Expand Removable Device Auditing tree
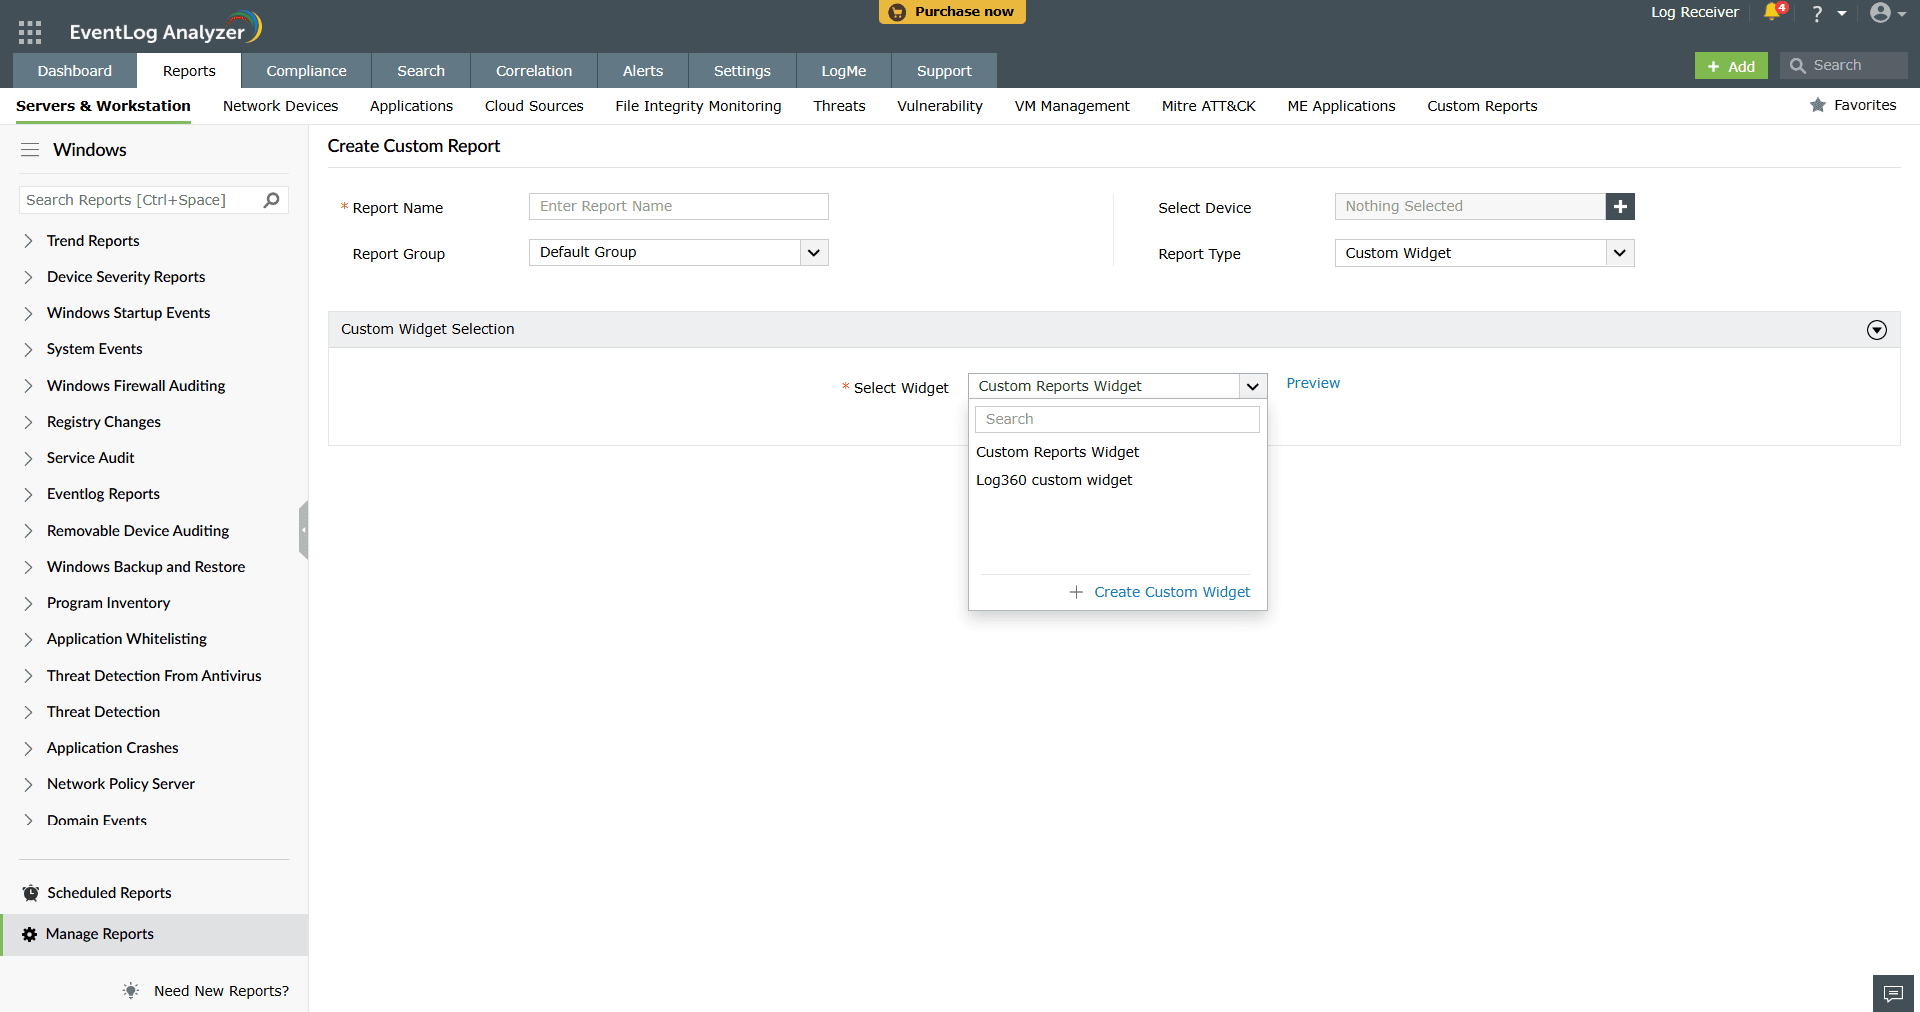1920x1012 pixels. [28, 531]
